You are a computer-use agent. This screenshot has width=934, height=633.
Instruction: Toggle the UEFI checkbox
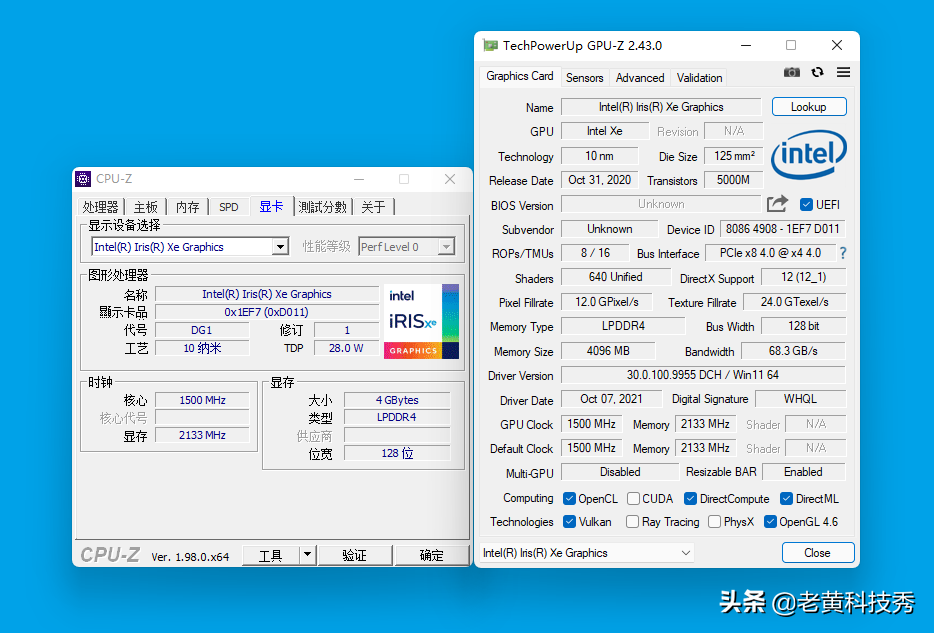[x=807, y=205]
